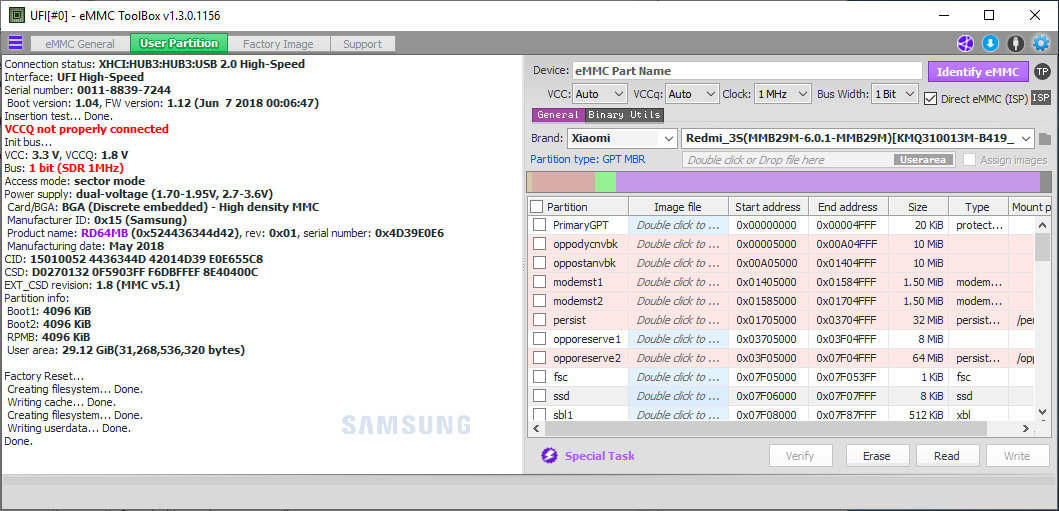Click the Read button

946,456
